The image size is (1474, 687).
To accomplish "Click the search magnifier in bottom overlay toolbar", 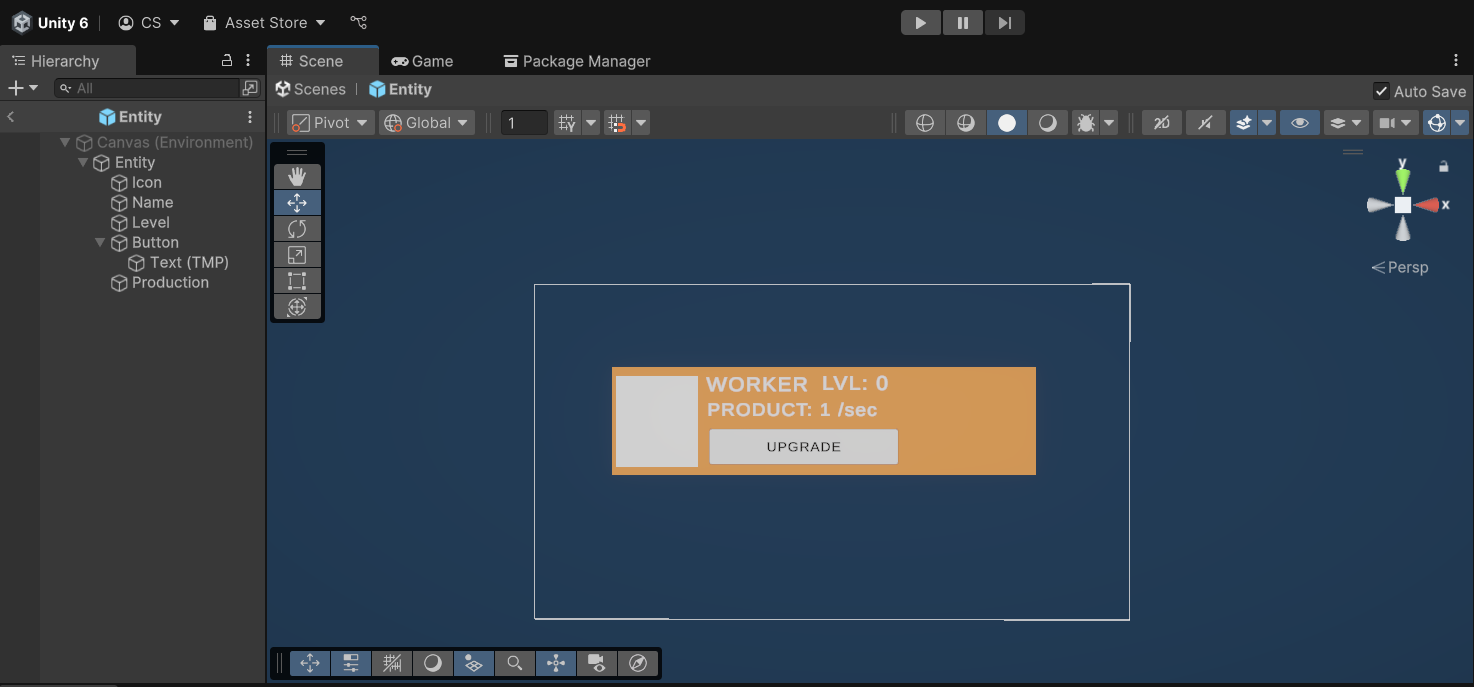I will point(514,663).
